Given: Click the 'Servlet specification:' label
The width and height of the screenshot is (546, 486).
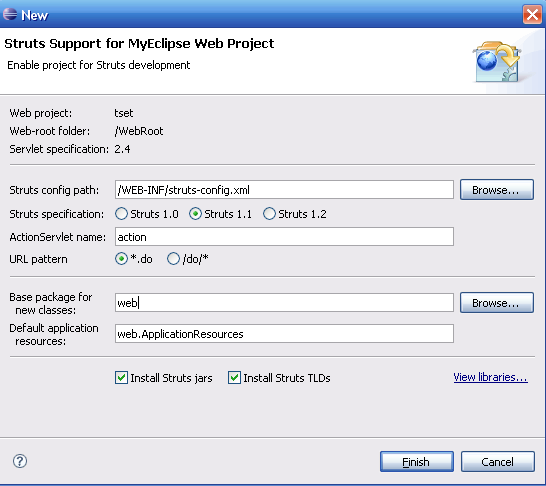Looking at the screenshot, I should point(59,149).
